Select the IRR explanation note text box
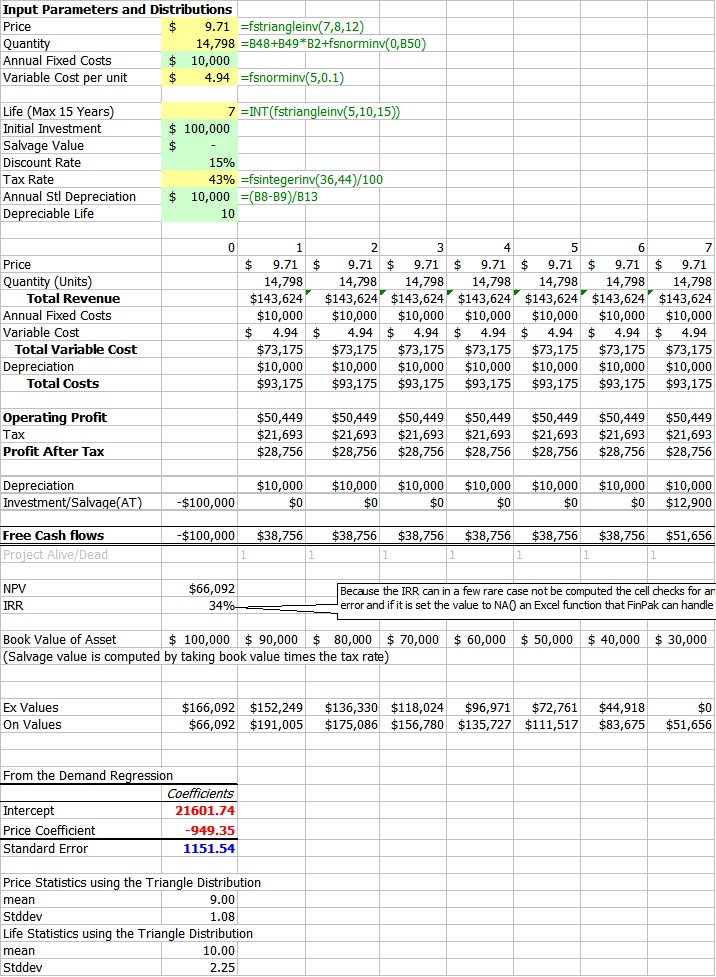The image size is (716, 977). click(x=527, y=598)
